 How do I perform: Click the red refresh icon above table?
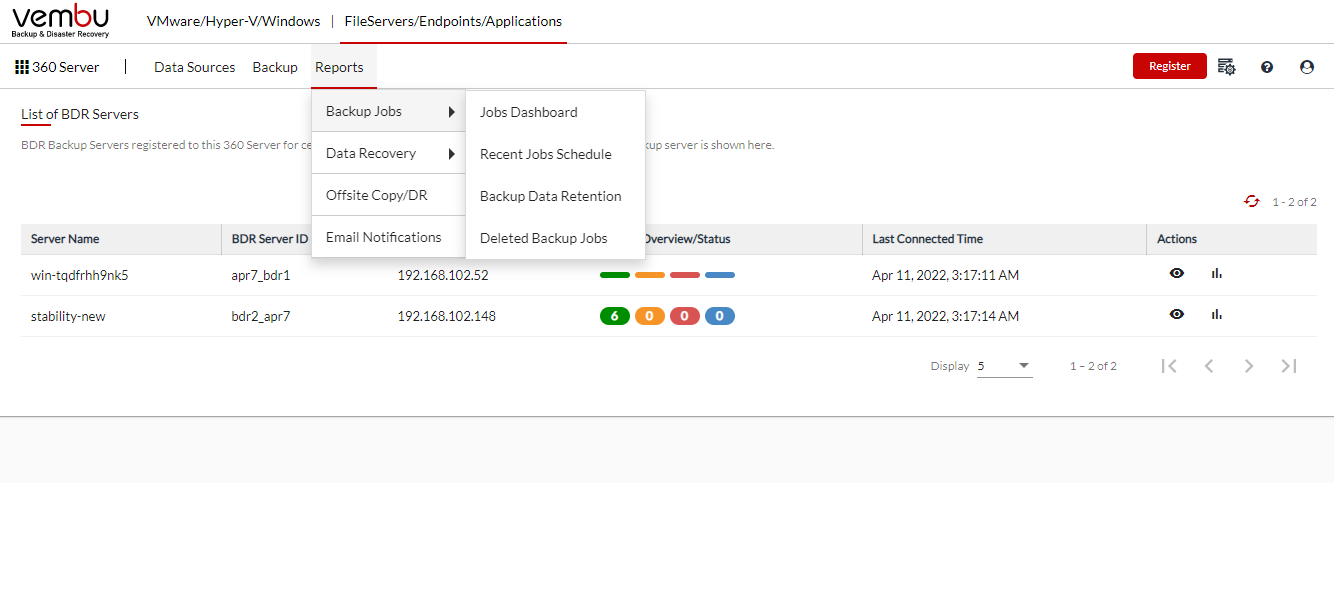pos(1252,201)
